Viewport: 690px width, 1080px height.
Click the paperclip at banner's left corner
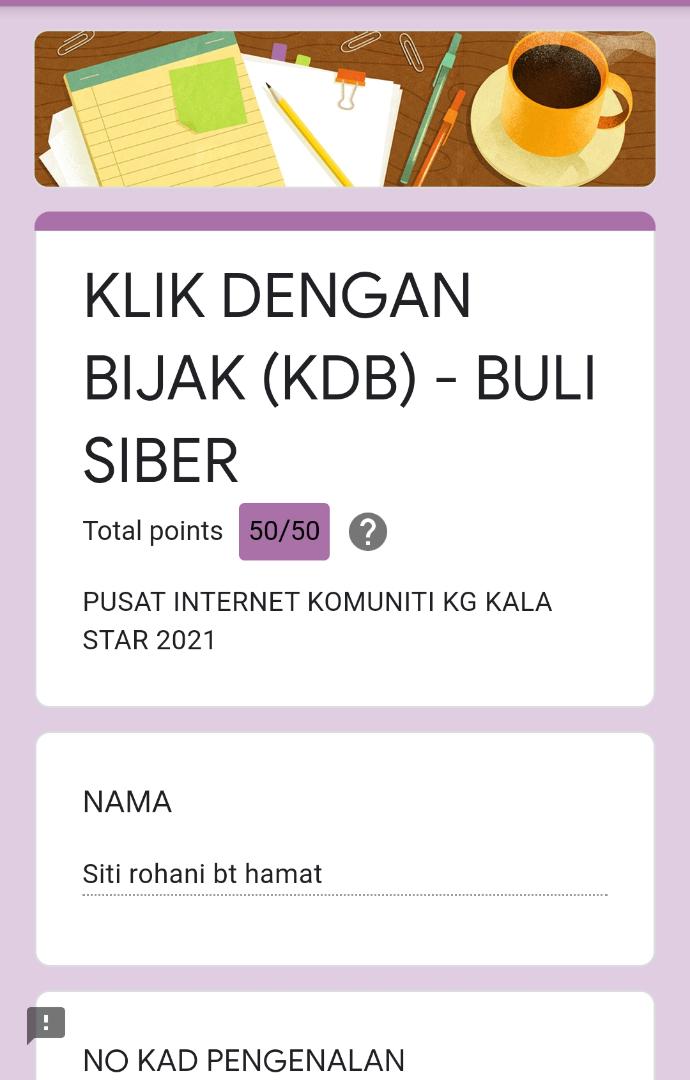[x=75, y=43]
